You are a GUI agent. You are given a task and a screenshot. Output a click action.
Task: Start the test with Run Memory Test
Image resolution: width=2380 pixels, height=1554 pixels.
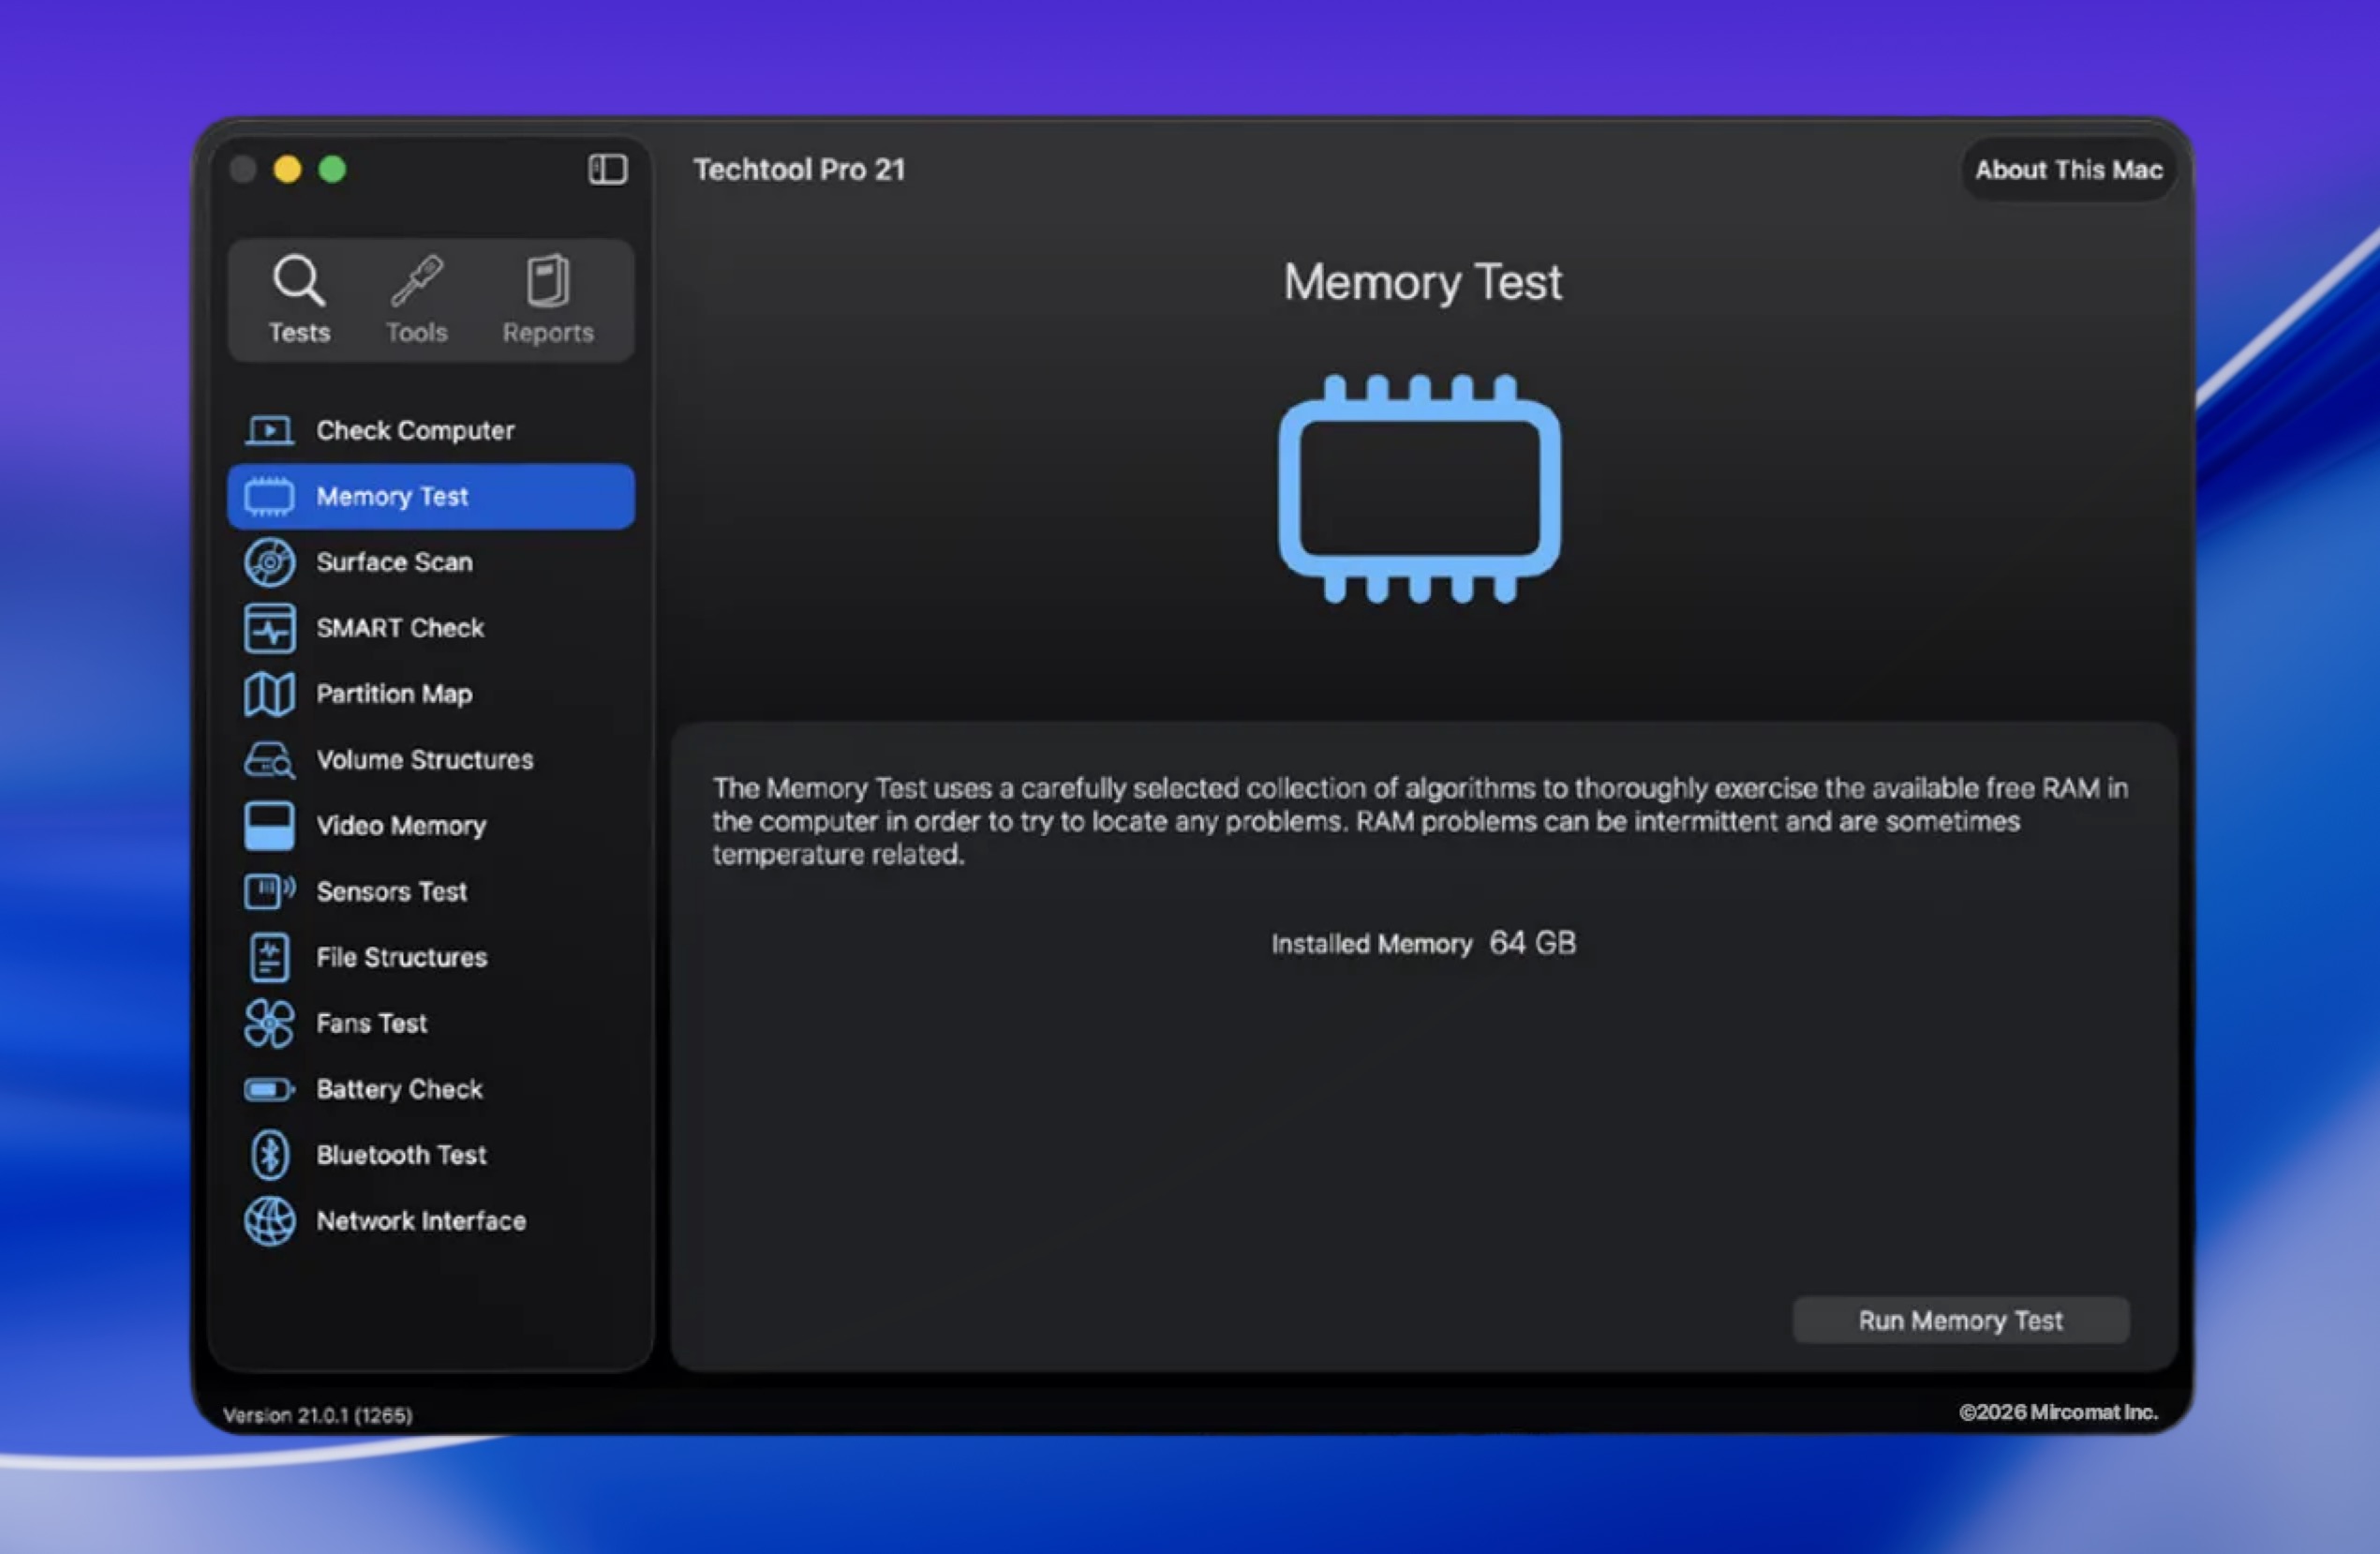pos(1960,1320)
